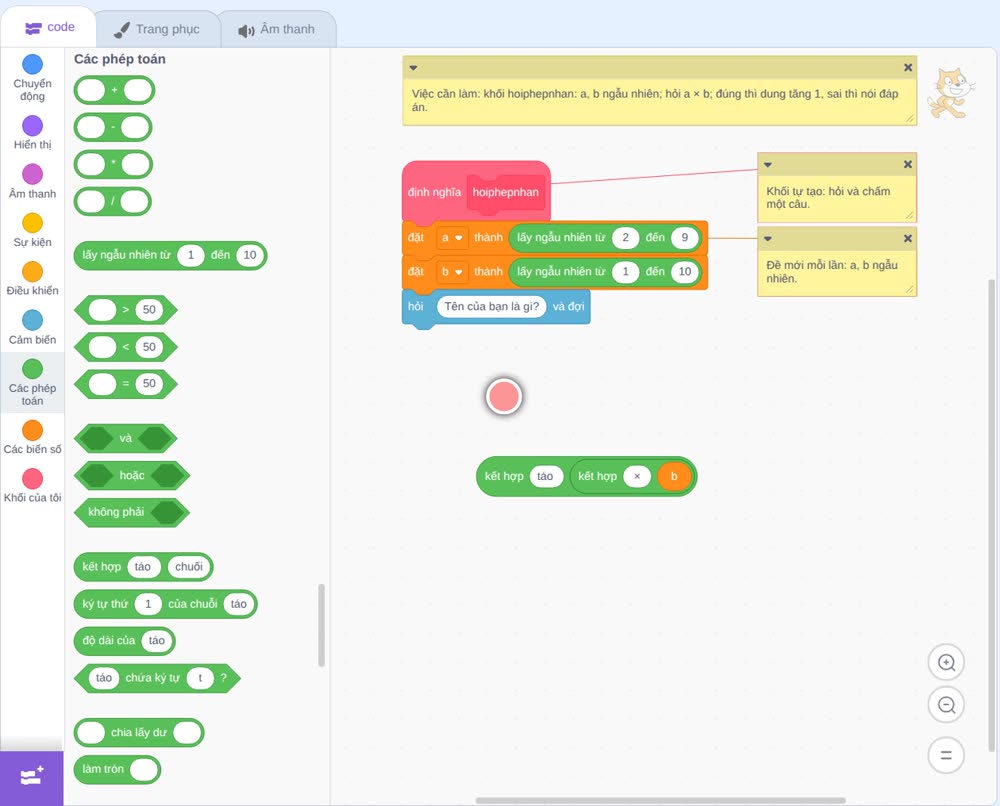
Task: Reset workspace zoom to default
Action: (x=946, y=756)
